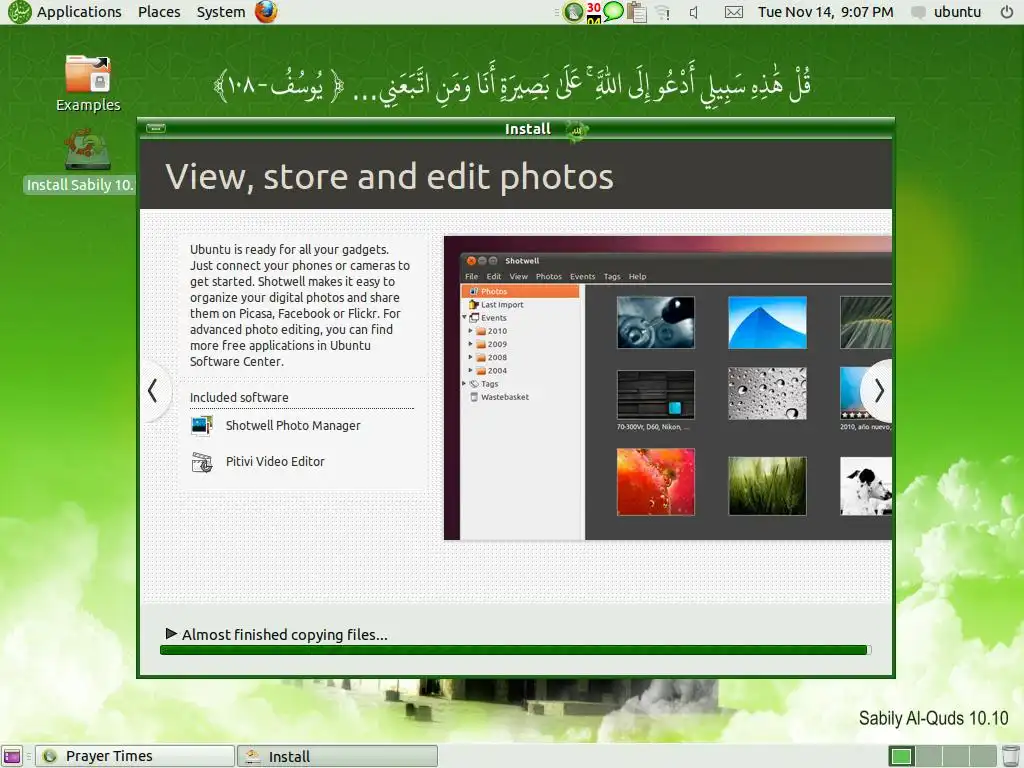Click the volume speaker icon
Image resolution: width=1024 pixels, height=768 pixels.
coord(694,12)
